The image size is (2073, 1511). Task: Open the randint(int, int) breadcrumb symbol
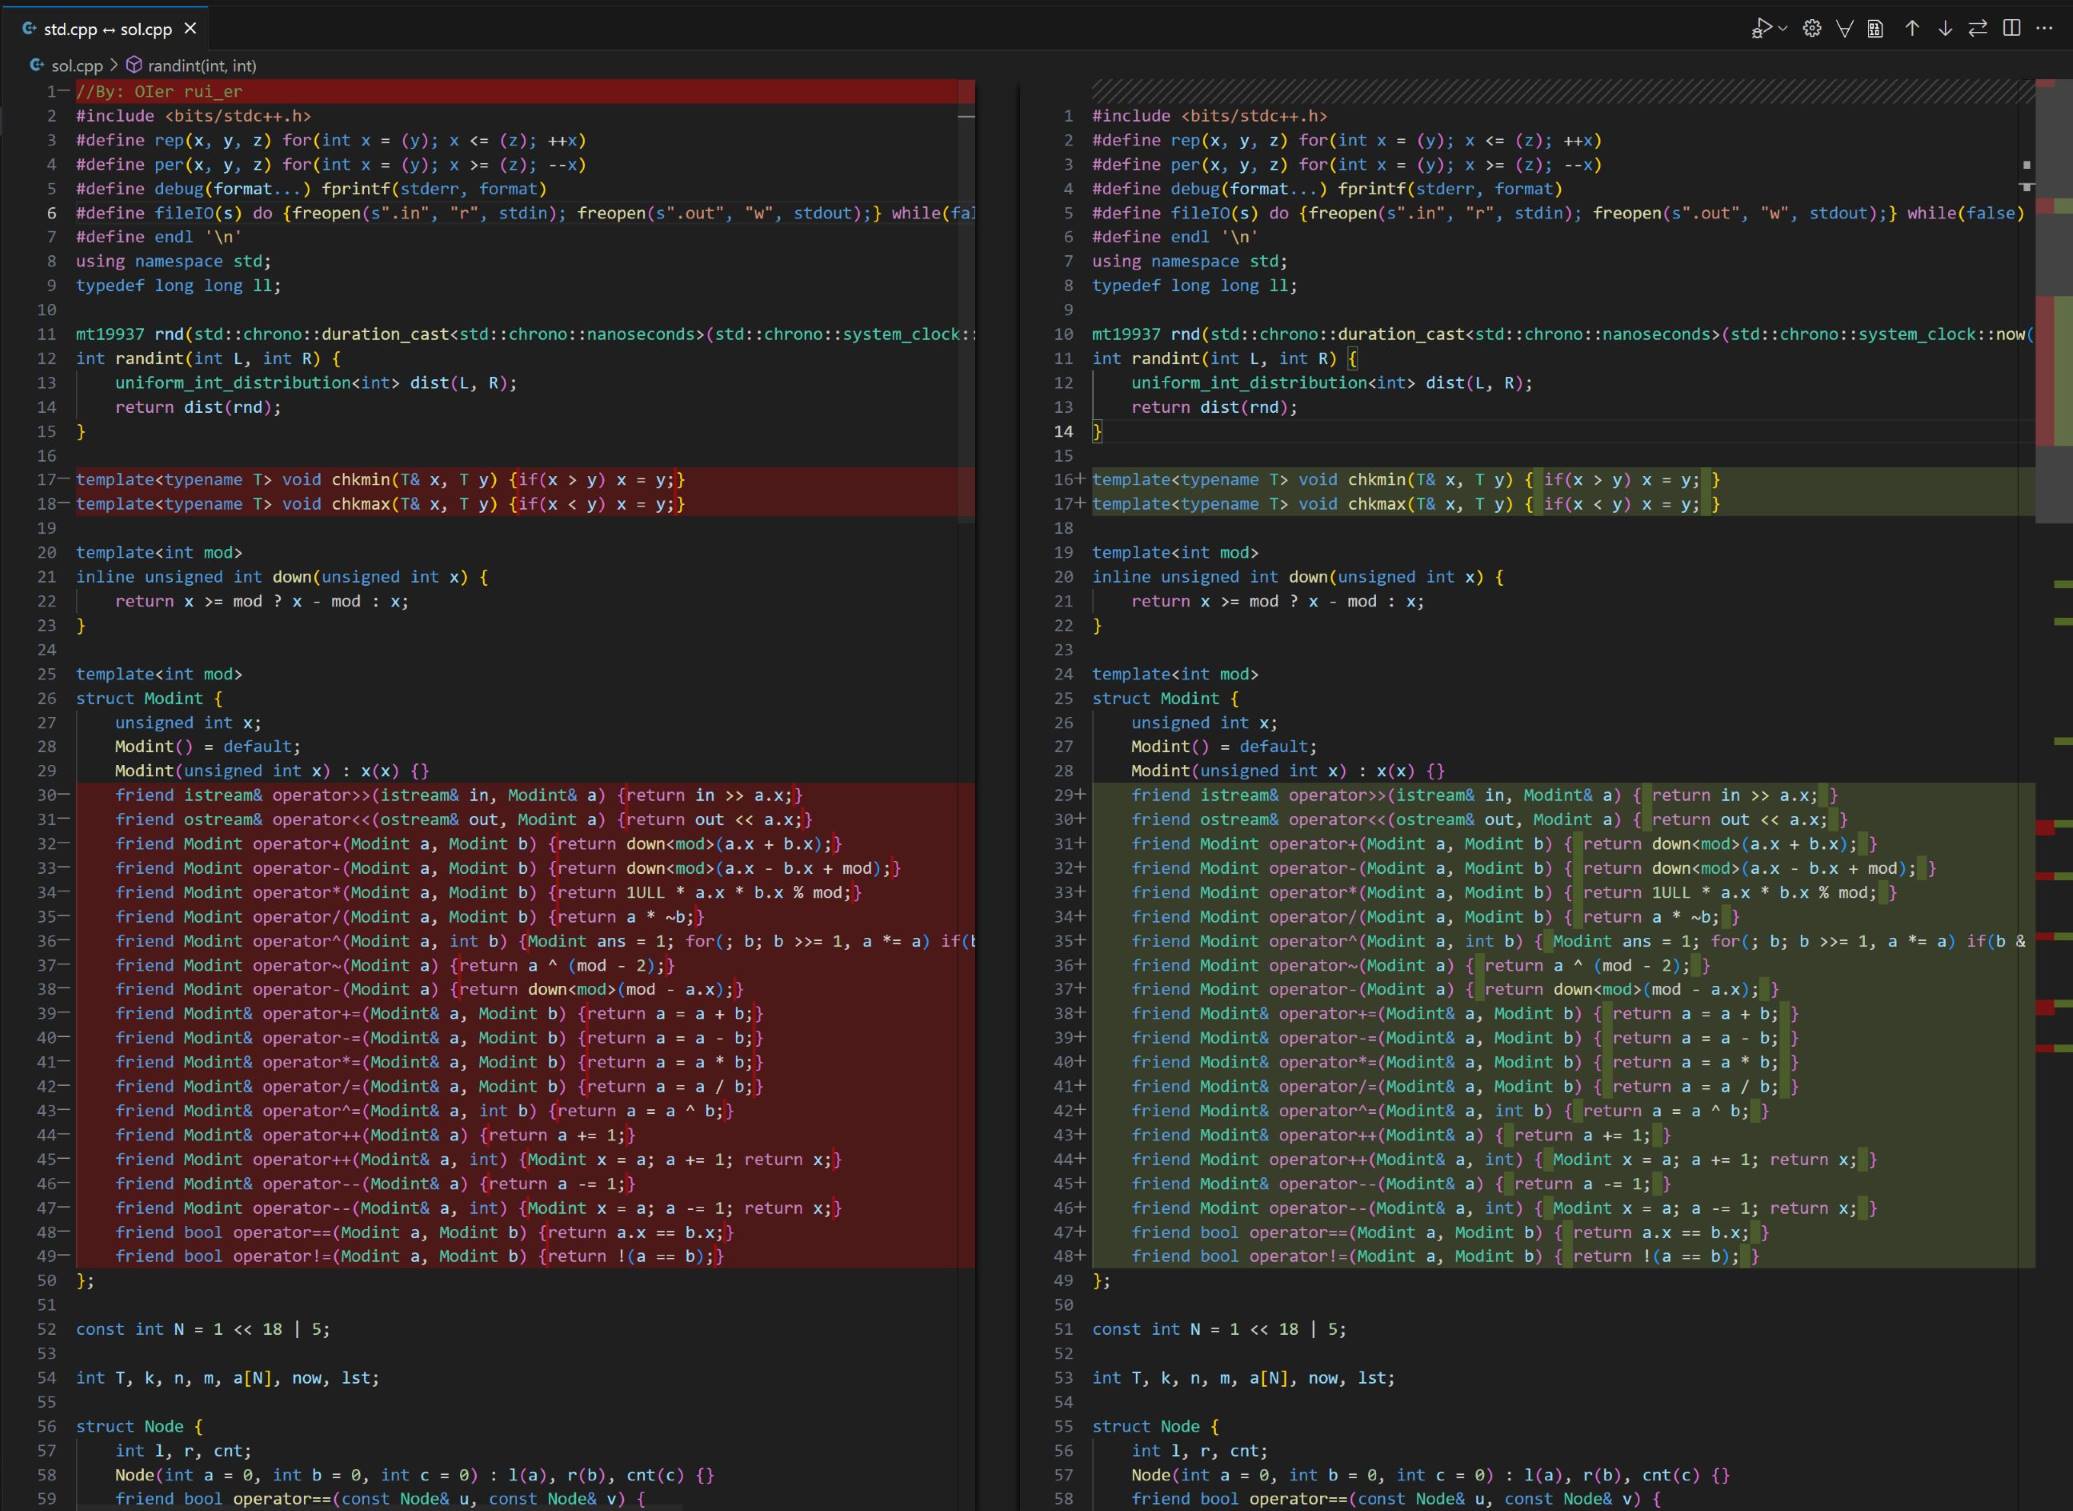coord(201,66)
